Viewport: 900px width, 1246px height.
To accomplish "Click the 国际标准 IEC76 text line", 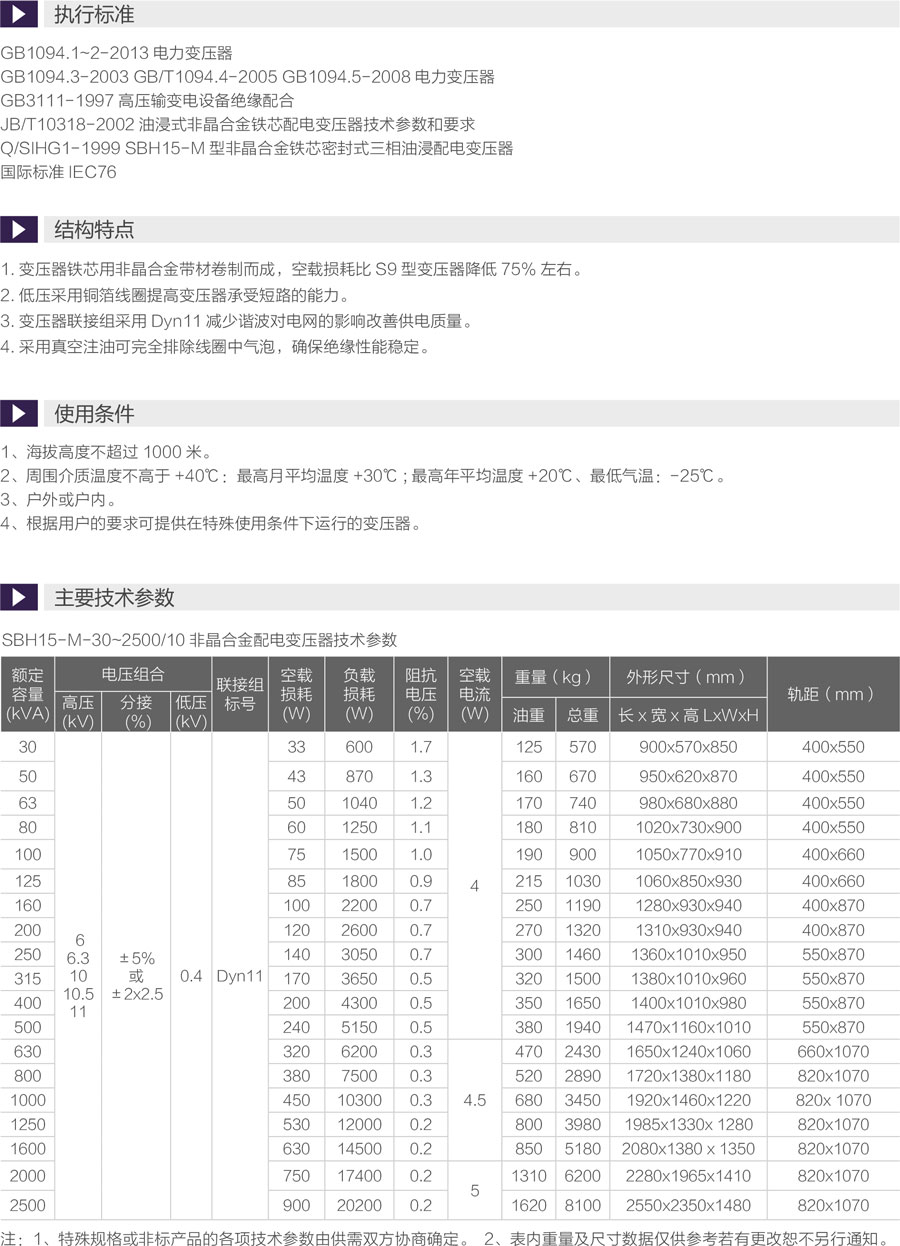I will point(59,172).
